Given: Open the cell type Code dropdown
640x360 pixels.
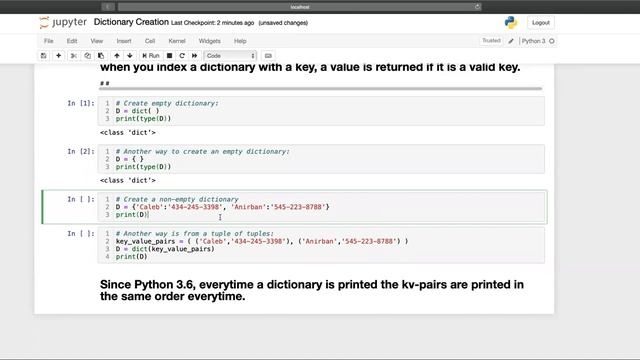Looking at the screenshot, I should (230, 56).
